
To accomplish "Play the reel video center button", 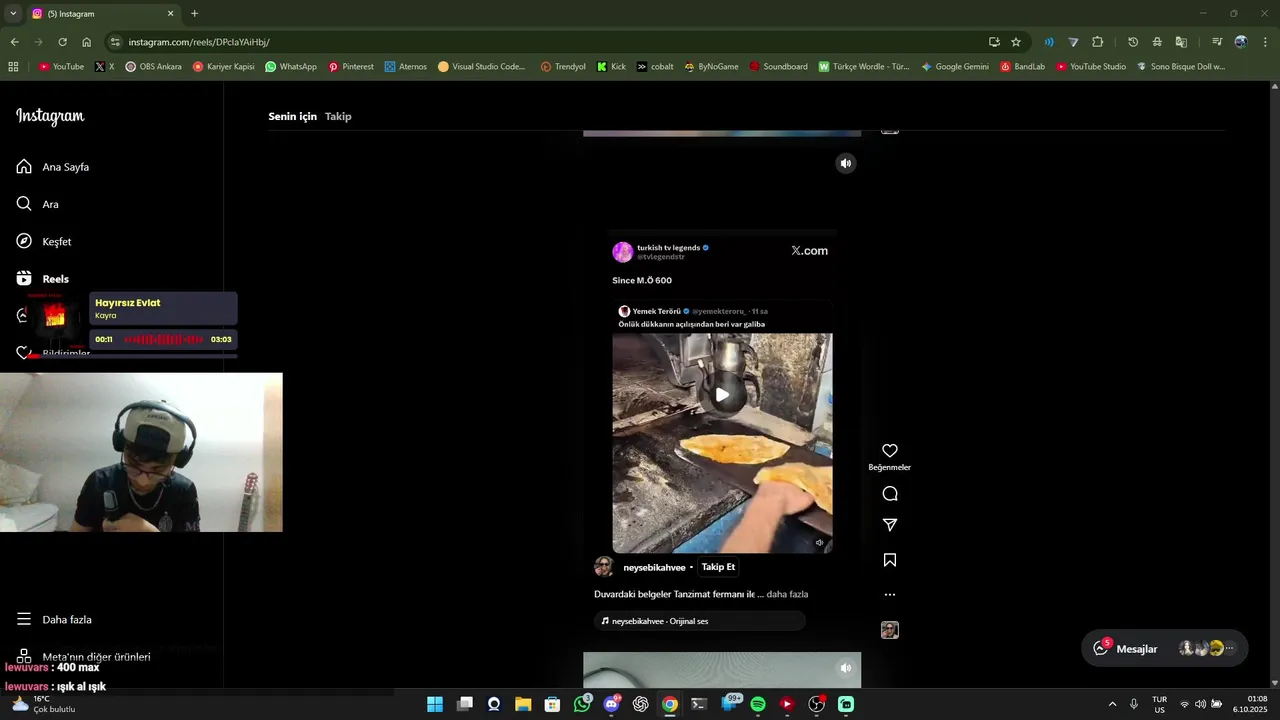I will click(722, 395).
